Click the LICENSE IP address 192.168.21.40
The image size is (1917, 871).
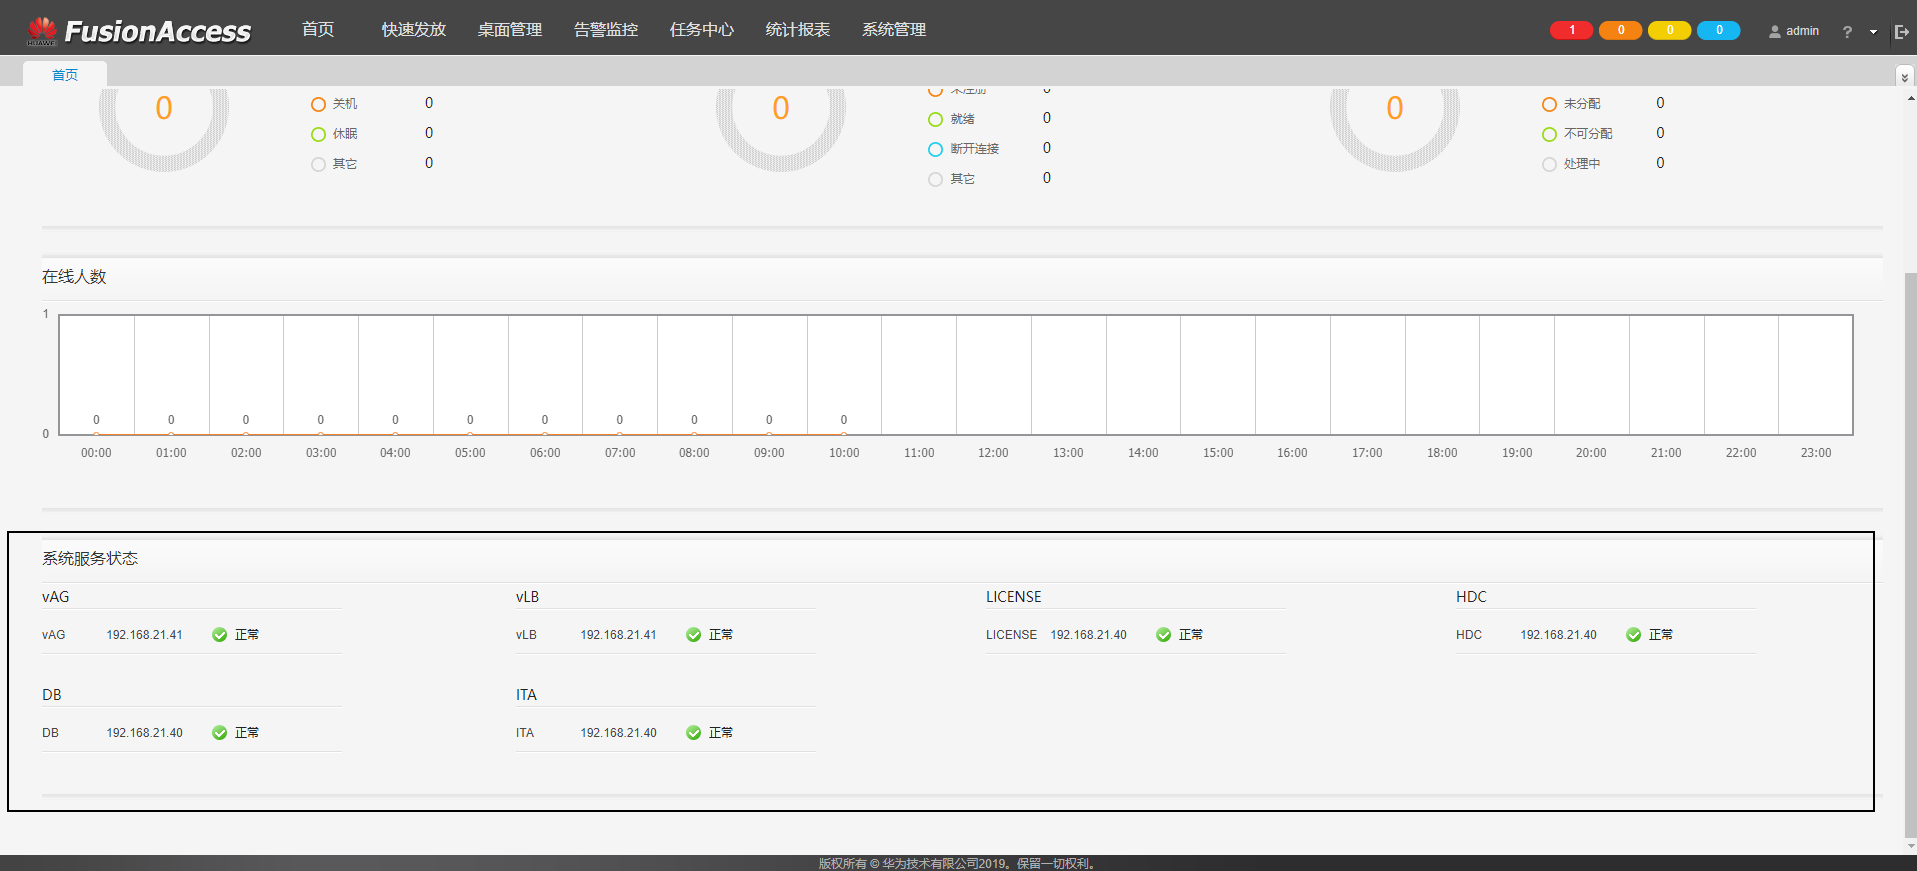tap(1088, 635)
